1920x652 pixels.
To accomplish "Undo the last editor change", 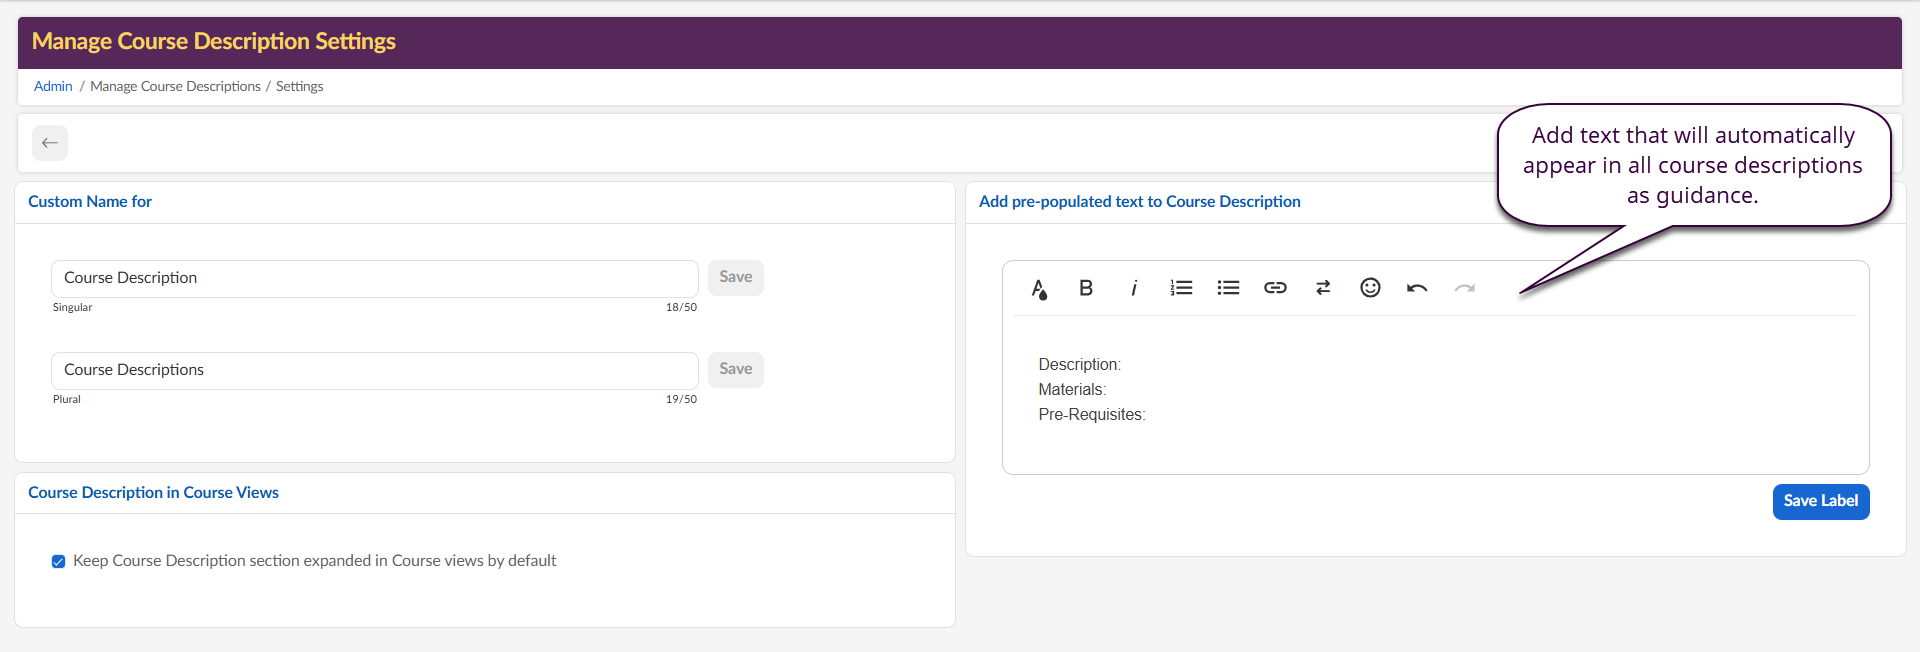I will [1417, 288].
